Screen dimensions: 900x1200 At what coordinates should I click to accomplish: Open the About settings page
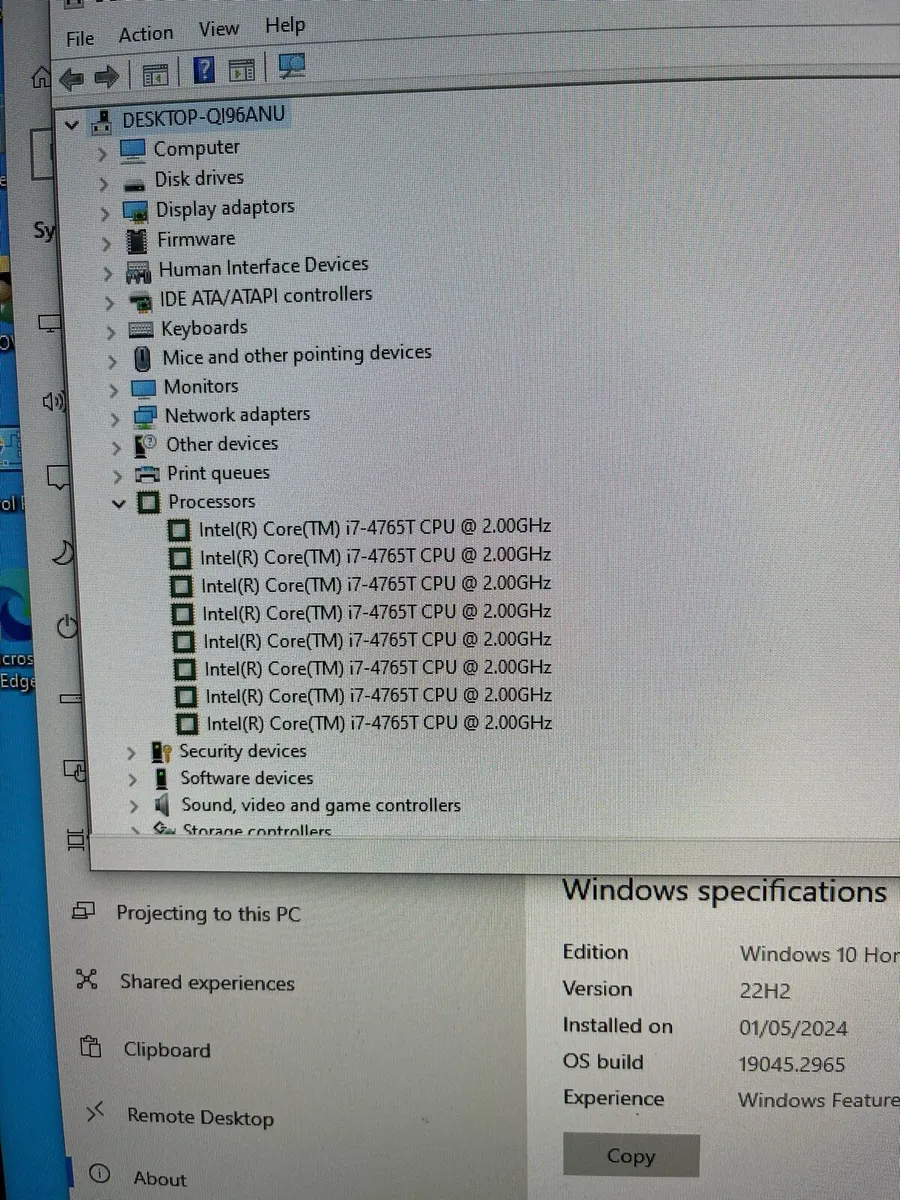(160, 1179)
